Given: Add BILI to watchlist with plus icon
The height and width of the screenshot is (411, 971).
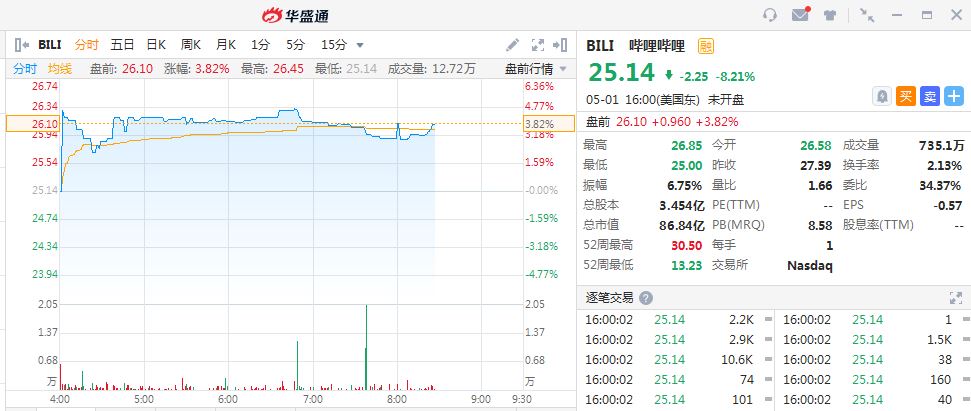Looking at the screenshot, I should pos(954,96).
